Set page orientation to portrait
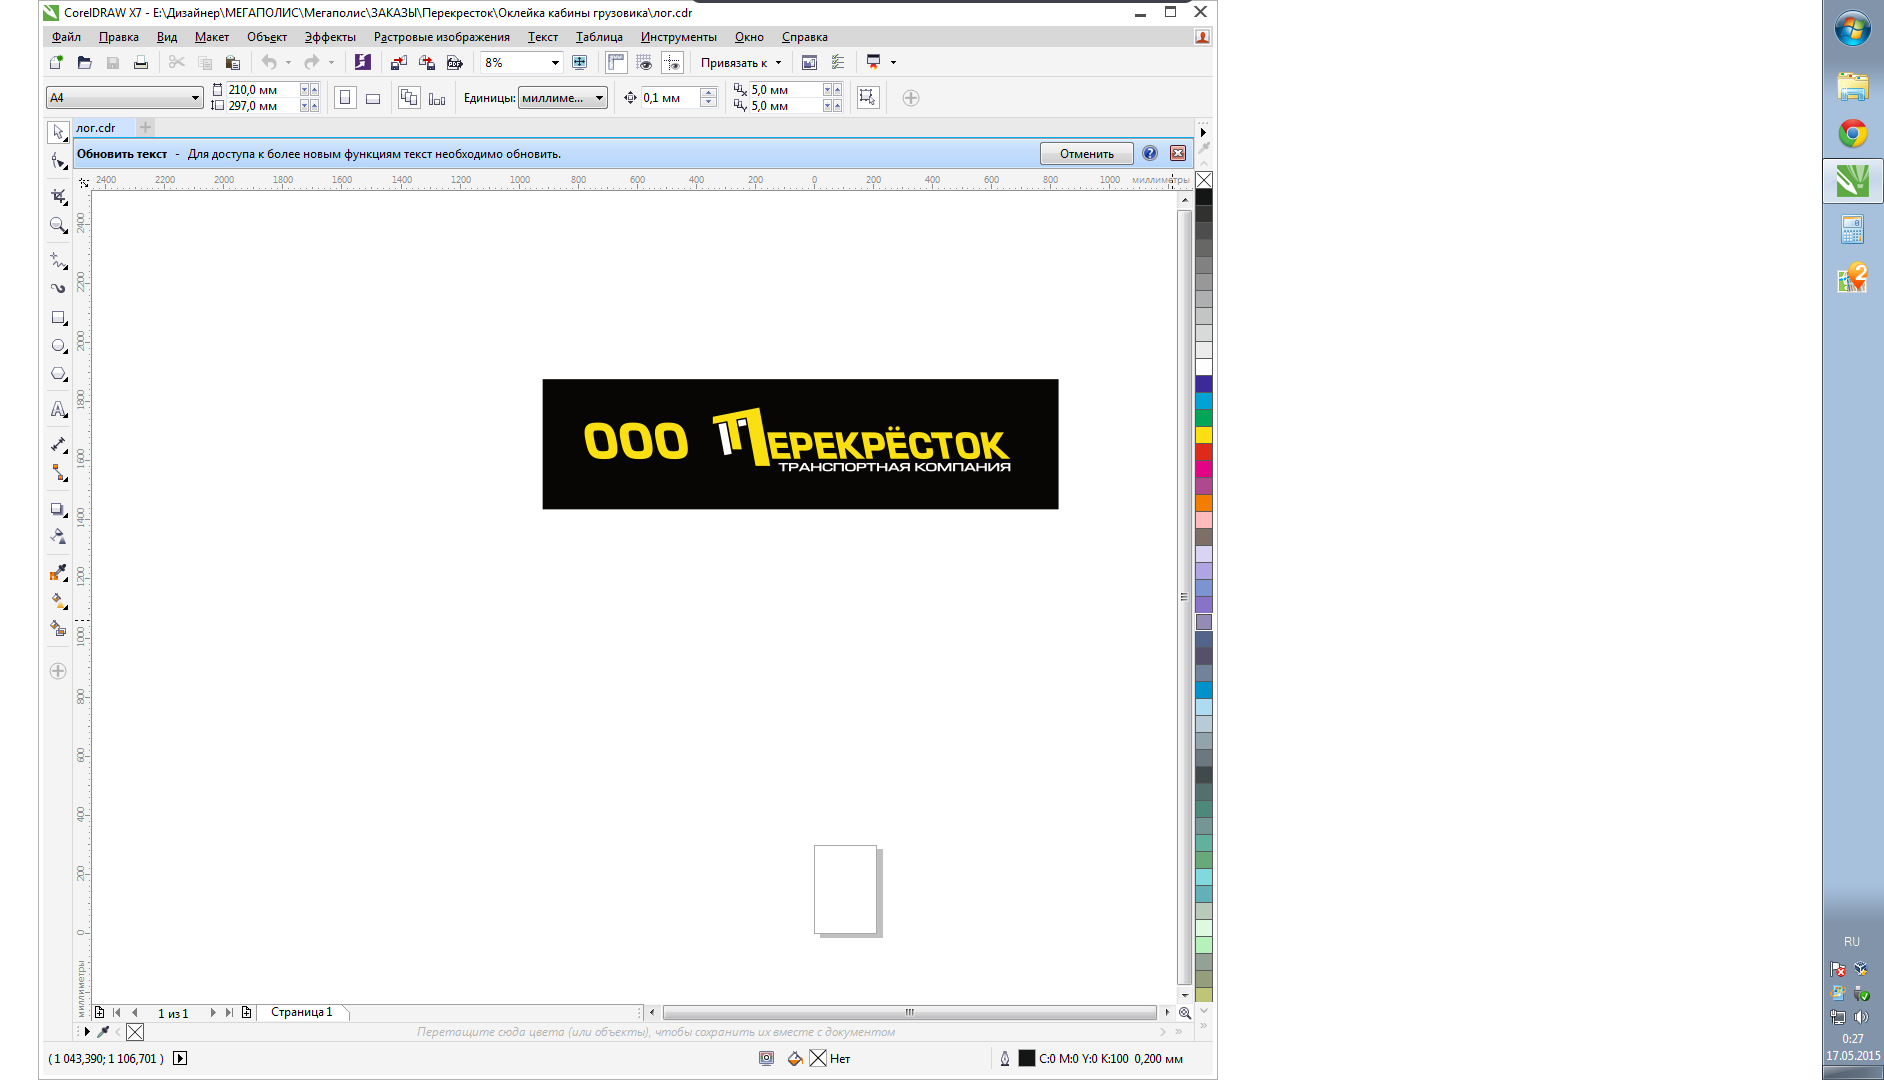Viewport: 1884px width, 1080px height. tap(345, 98)
